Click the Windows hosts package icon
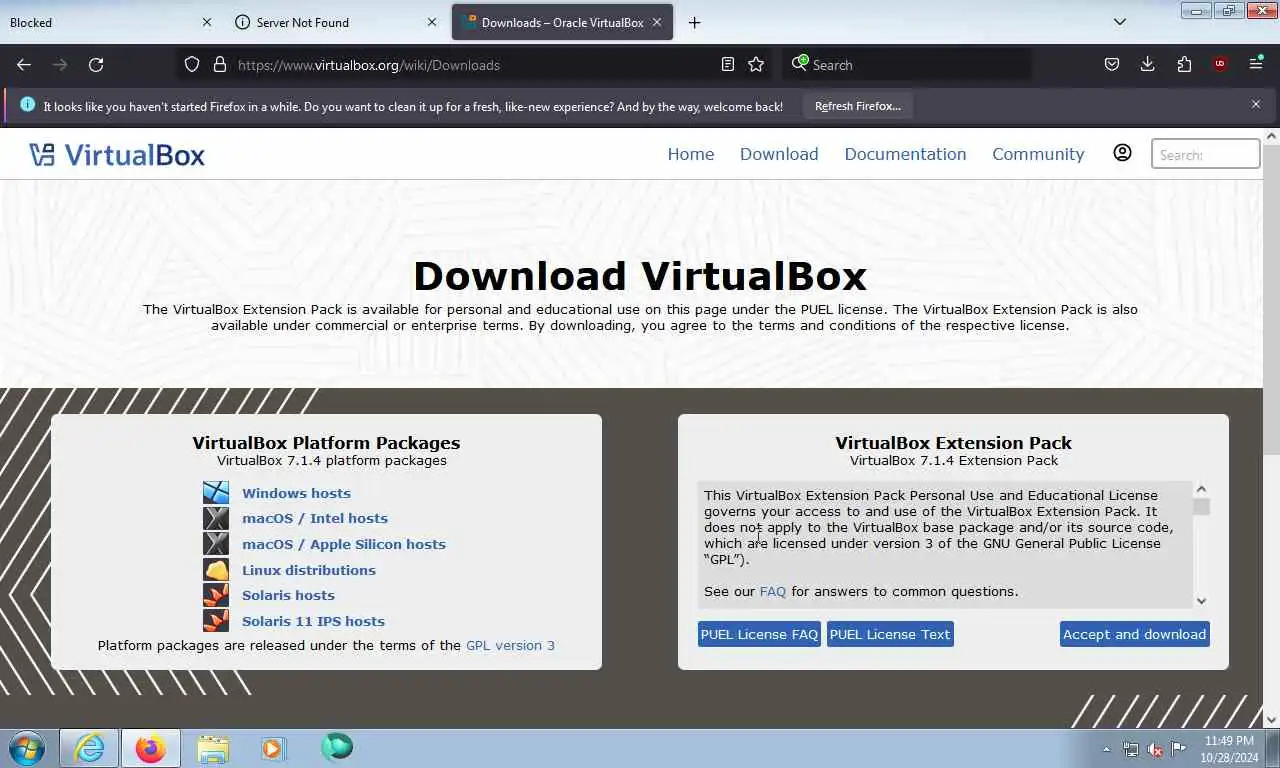 (x=216, y=493)
